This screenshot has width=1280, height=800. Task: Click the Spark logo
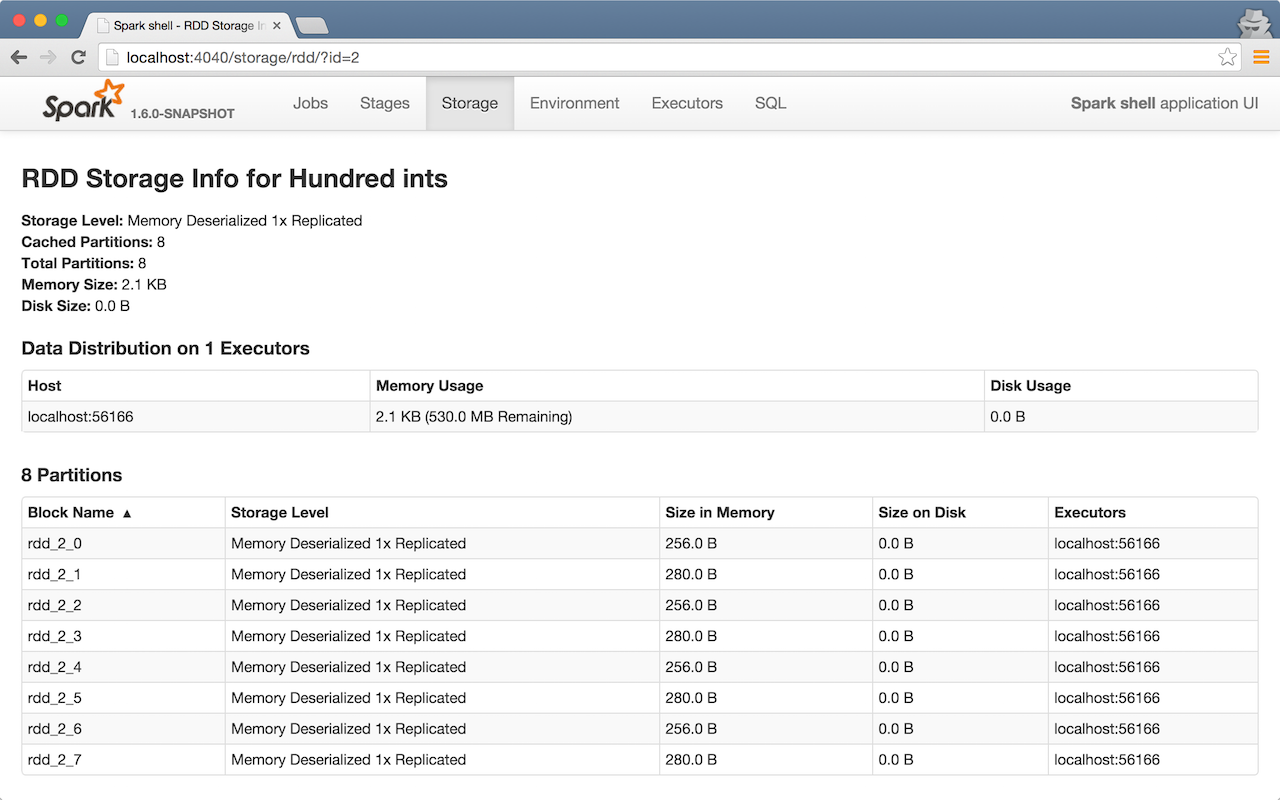pyautogui.click(x=84, y=102)
